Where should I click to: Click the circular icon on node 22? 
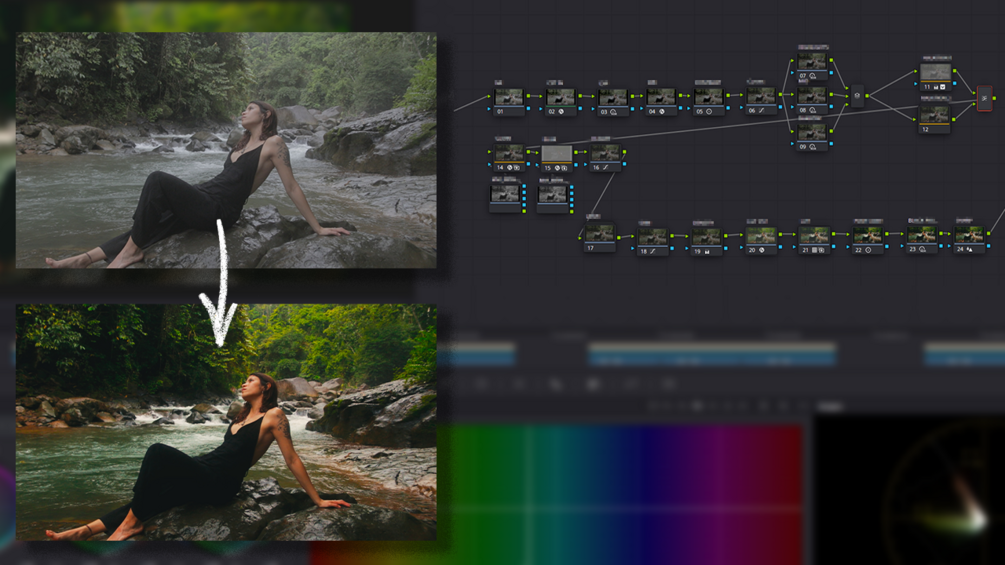point(868,250)
